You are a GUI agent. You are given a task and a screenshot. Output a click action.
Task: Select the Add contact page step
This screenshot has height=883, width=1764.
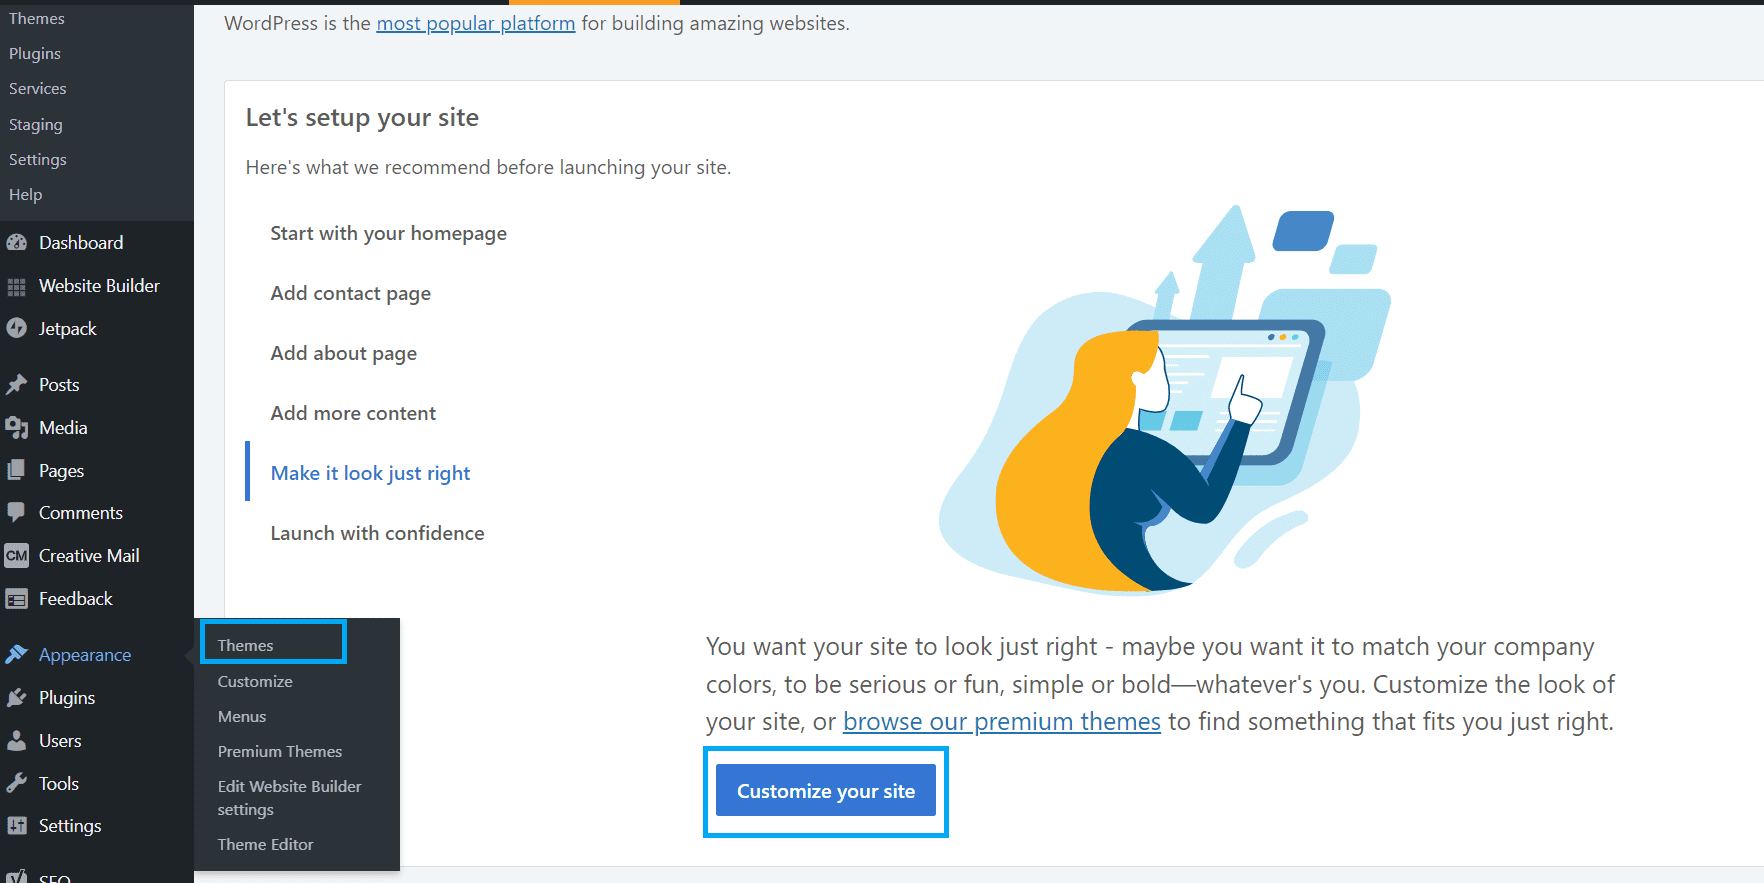(351, 294)
